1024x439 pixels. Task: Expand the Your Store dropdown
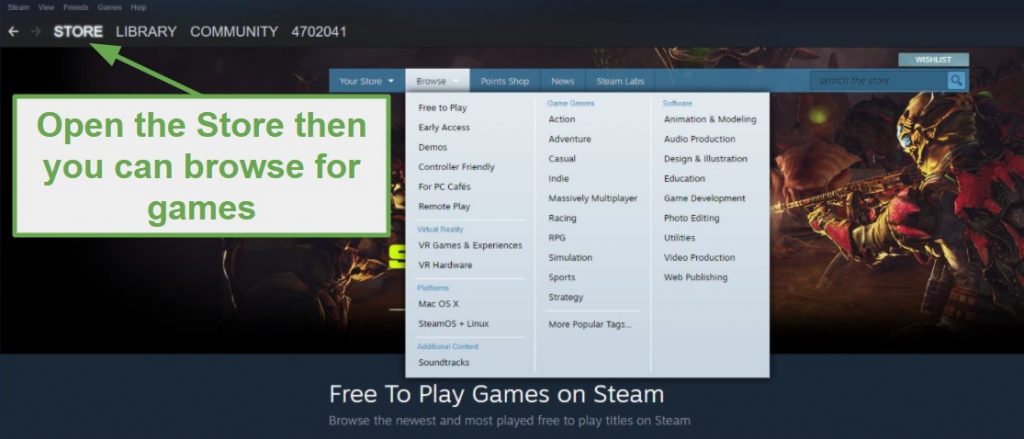pos(367,81)
